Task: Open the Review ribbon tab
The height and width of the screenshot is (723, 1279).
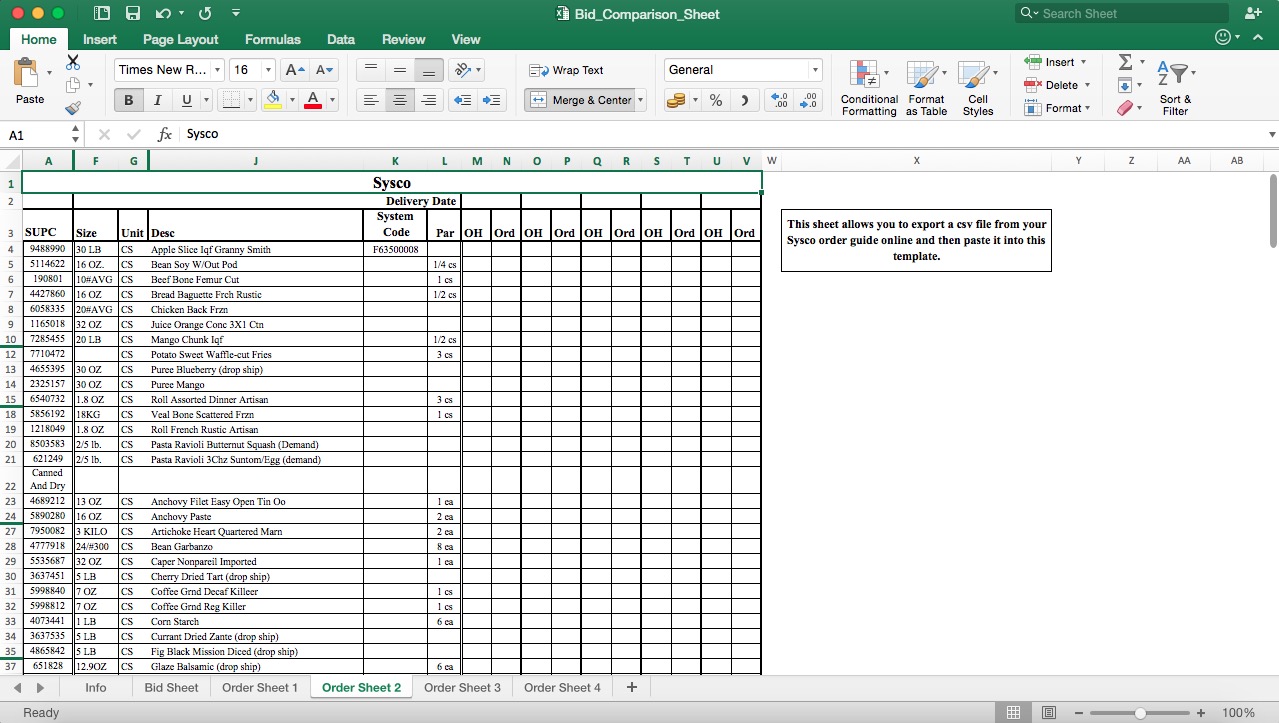Action: (x=404, y=39)
